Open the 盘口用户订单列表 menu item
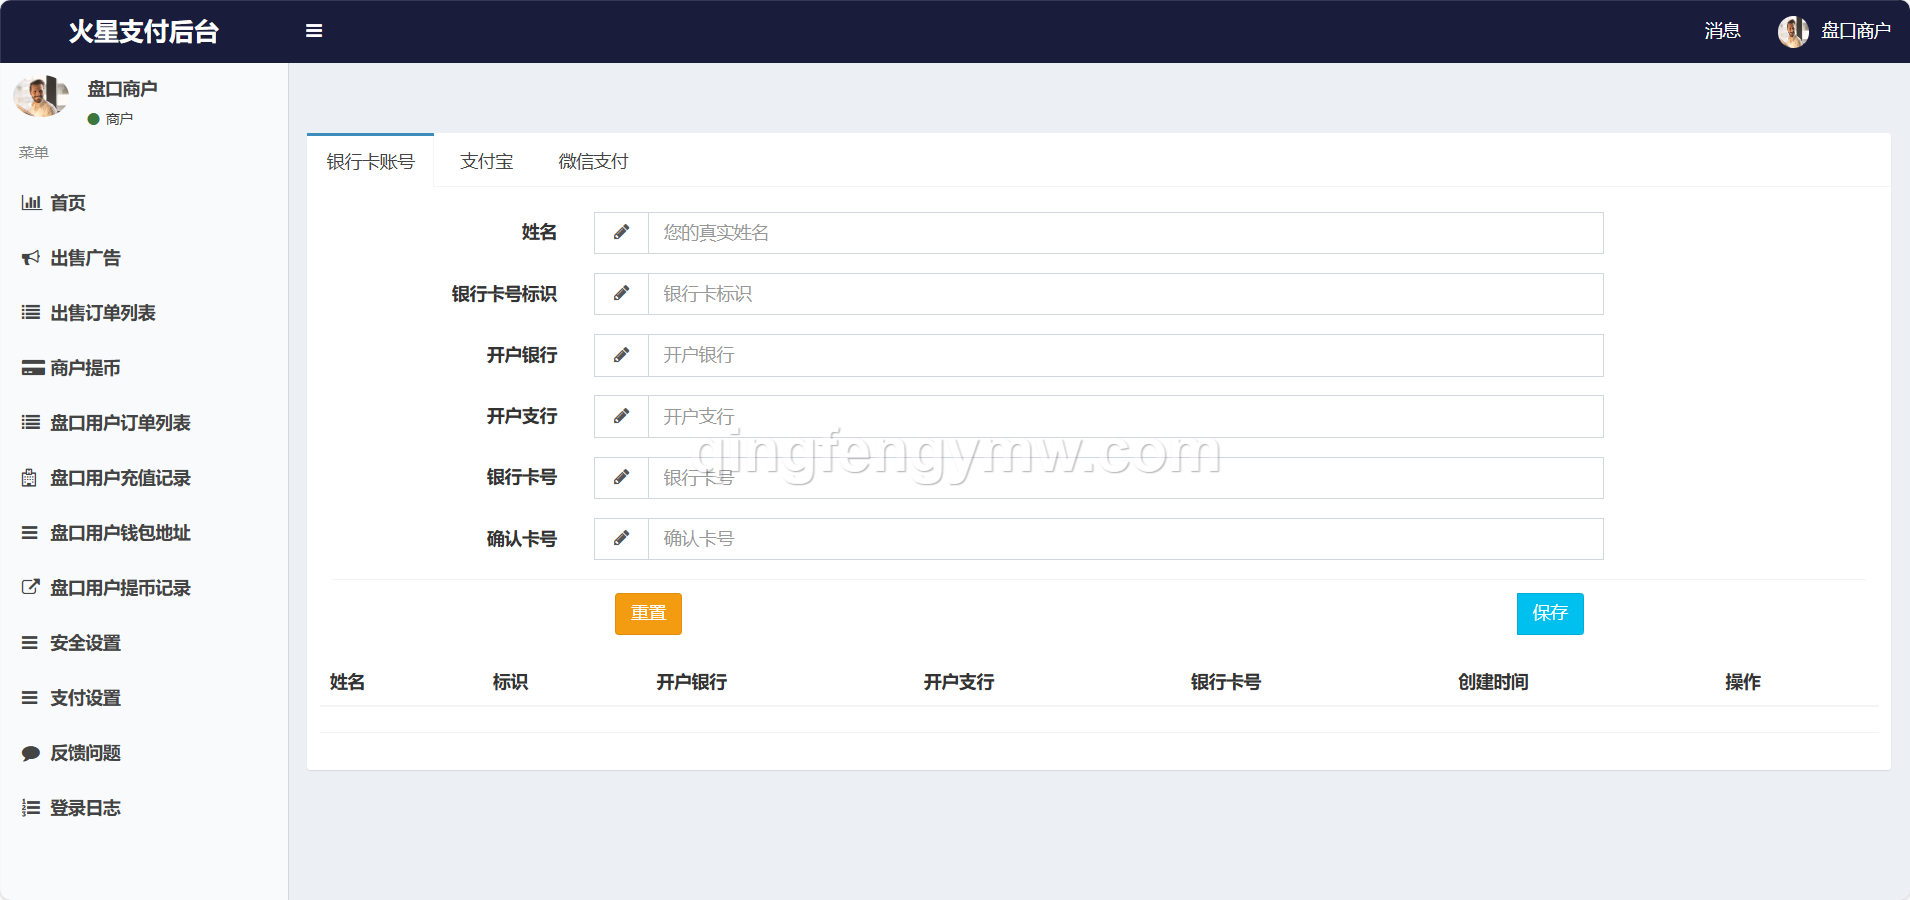This screenshot has height=900, width=1910. (144, 423)
